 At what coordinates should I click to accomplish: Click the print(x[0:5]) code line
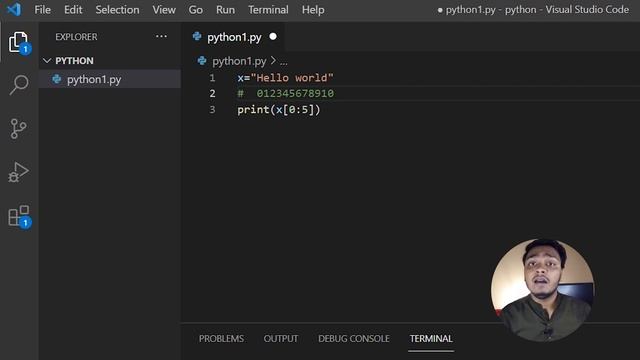pos(279,109)
